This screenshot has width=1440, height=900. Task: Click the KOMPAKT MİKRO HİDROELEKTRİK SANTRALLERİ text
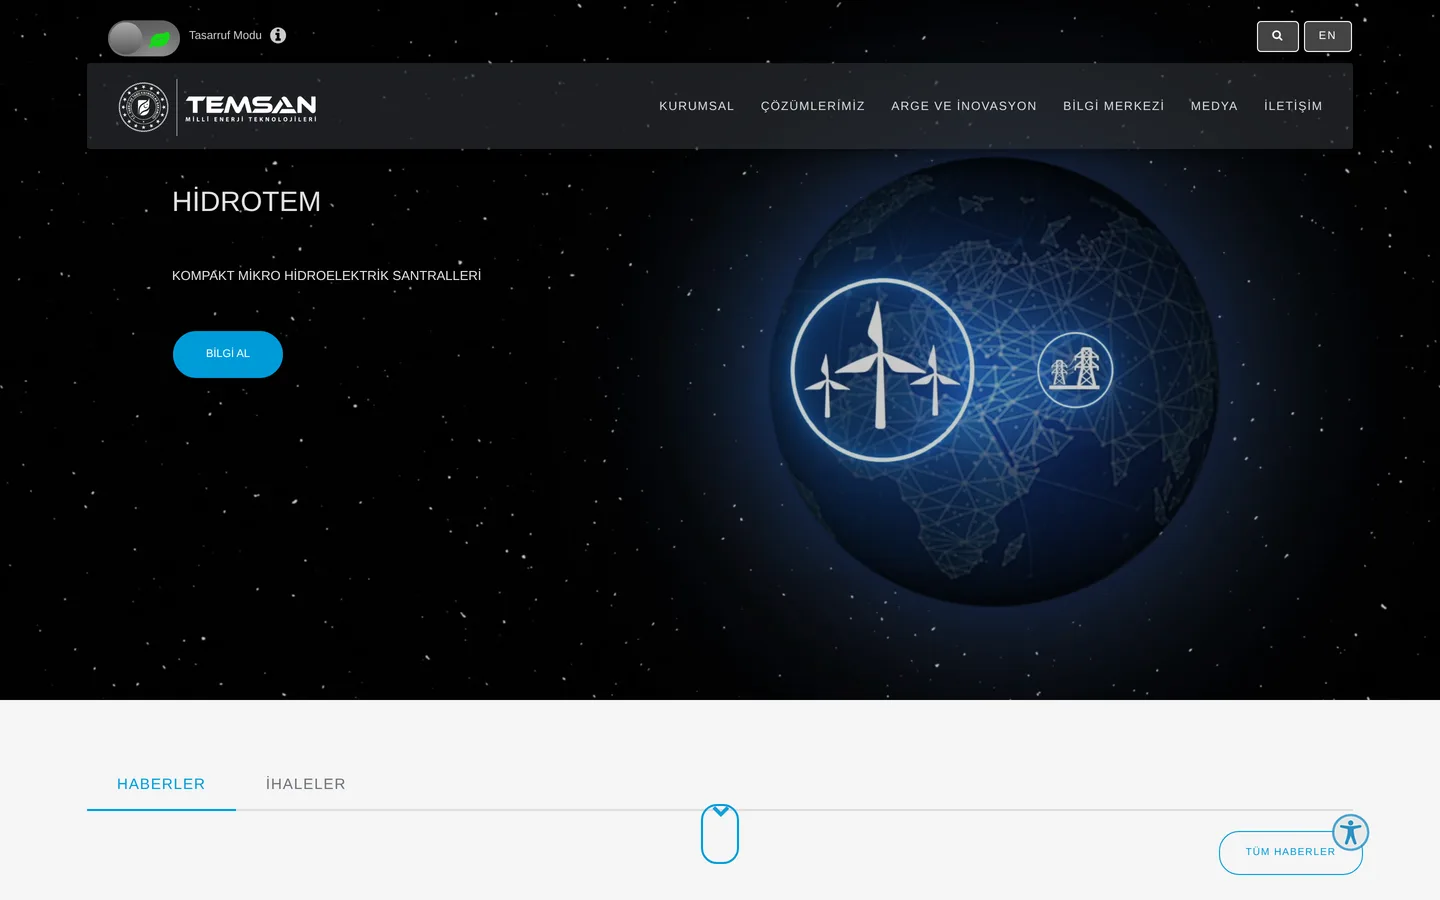[326, 276]
